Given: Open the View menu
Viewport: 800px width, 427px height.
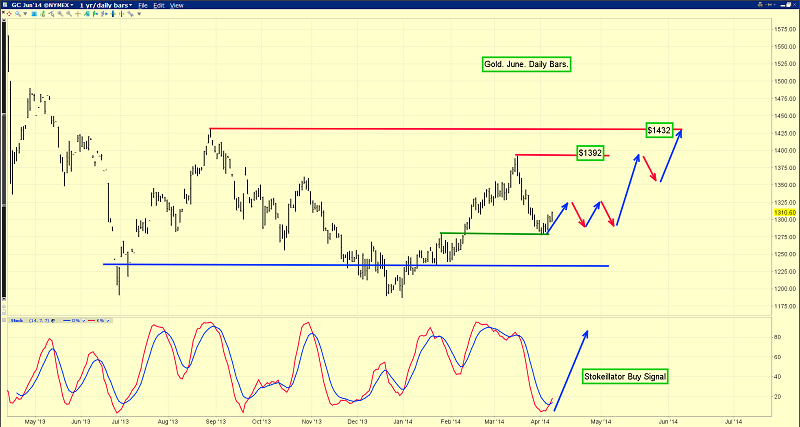Looking at the screenshot, I should [177, 5].
